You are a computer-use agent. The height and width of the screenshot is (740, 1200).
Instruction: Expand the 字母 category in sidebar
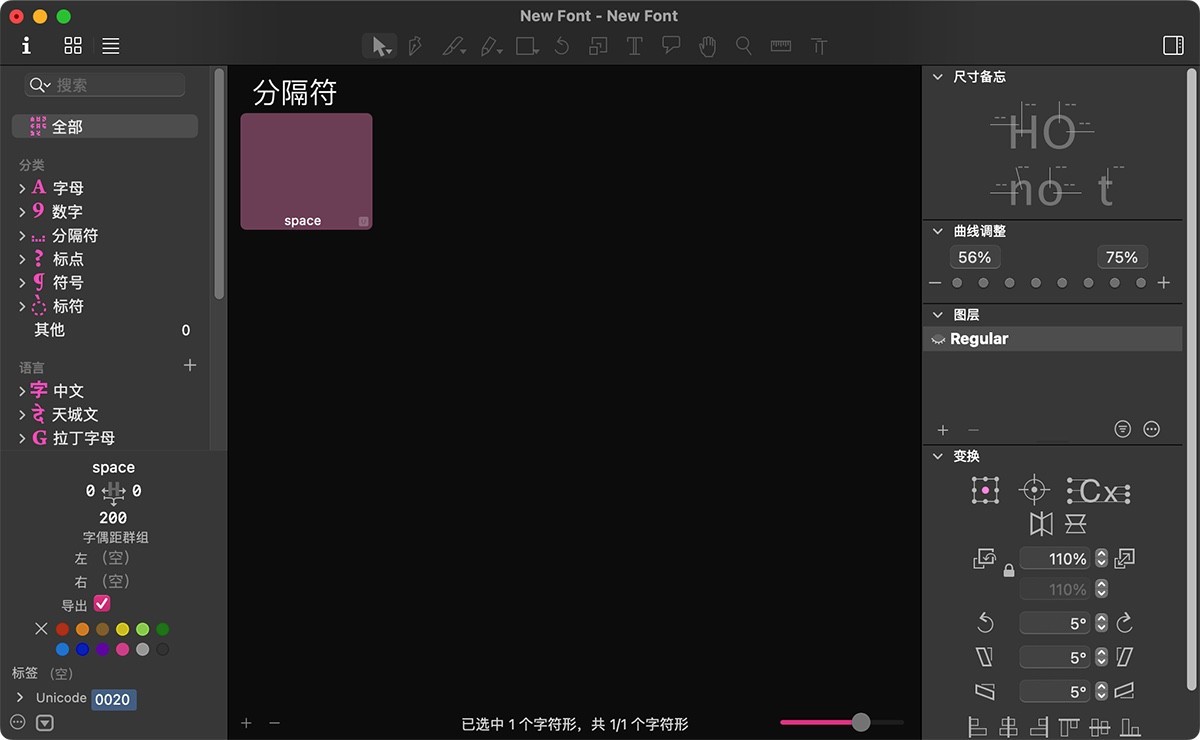tap(21, 188)
